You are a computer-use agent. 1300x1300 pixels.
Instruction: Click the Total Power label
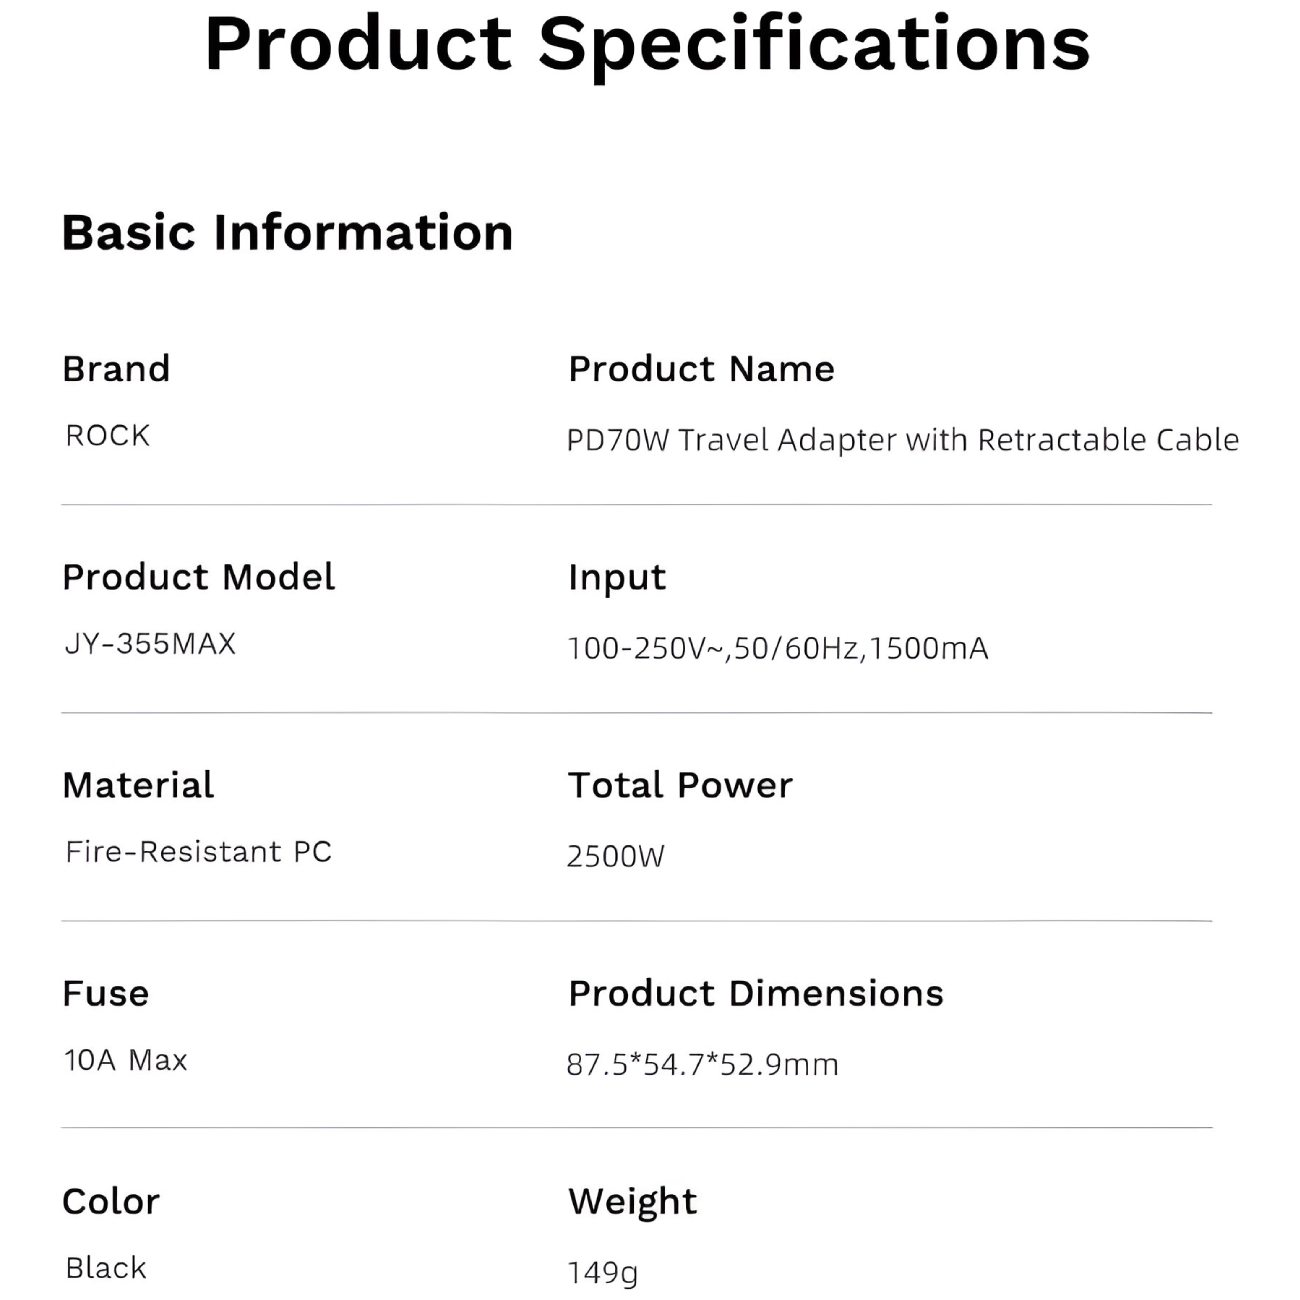tap(680, 785)
